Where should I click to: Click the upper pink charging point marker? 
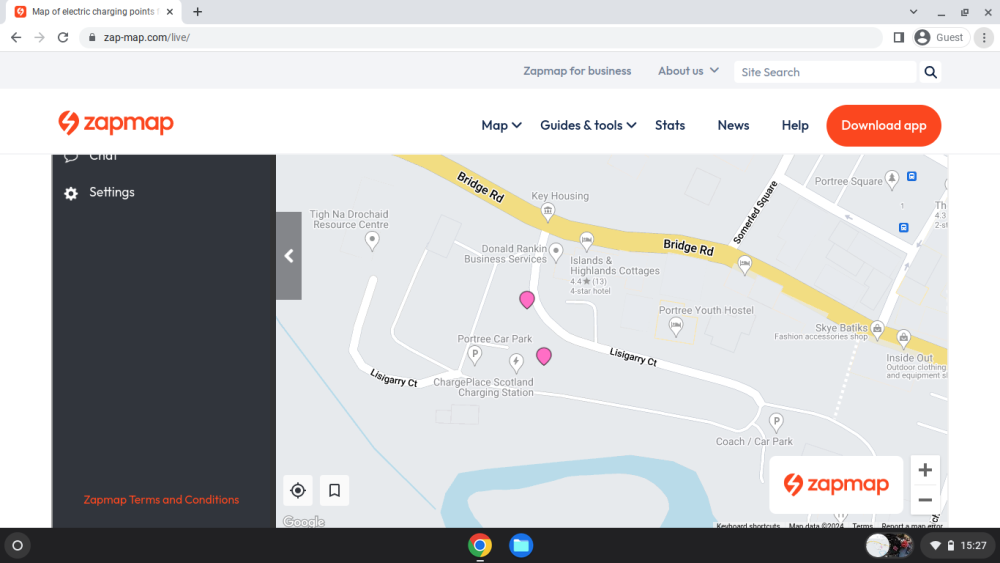coord(527,300)
